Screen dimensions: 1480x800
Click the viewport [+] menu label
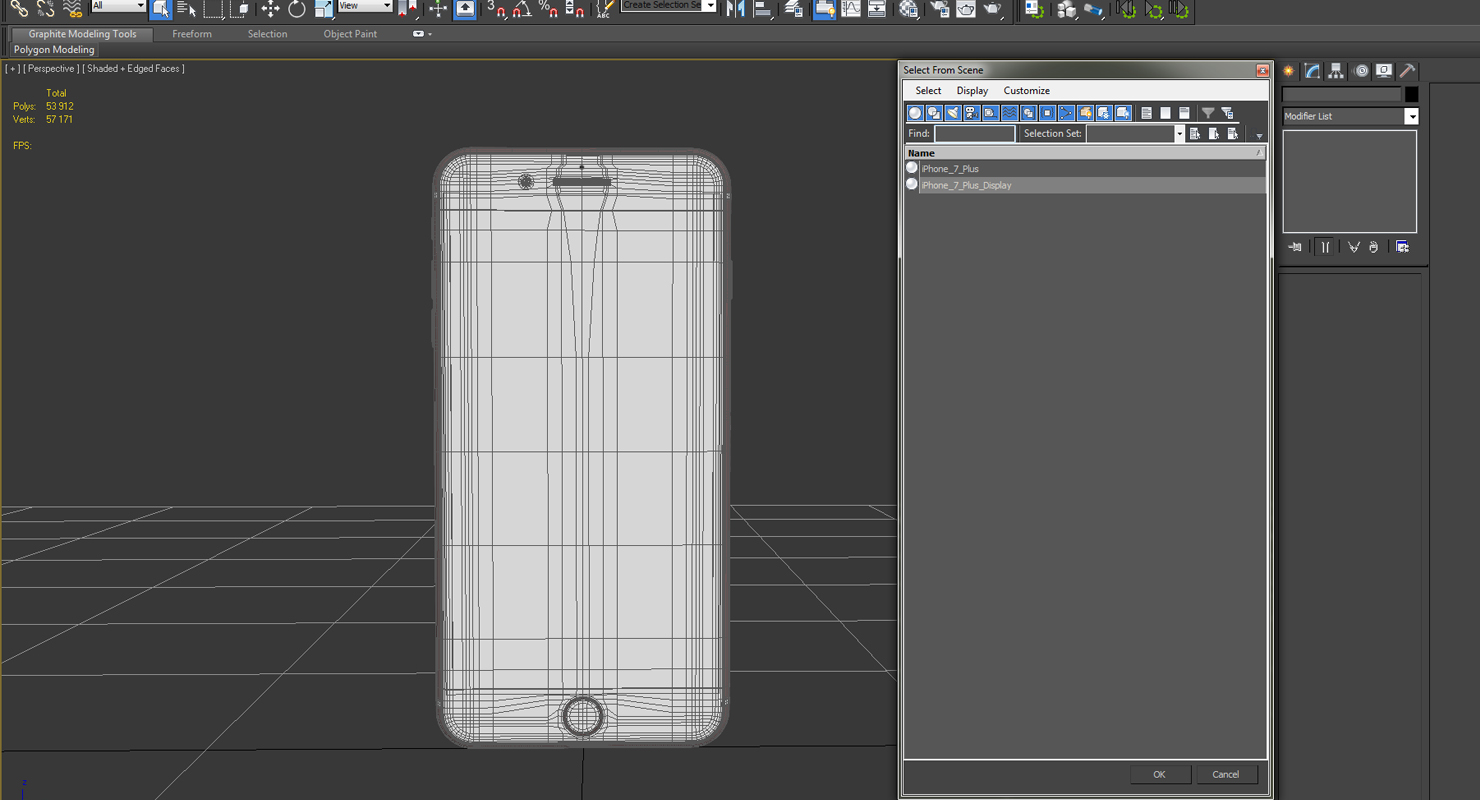[x=12, y=69]
